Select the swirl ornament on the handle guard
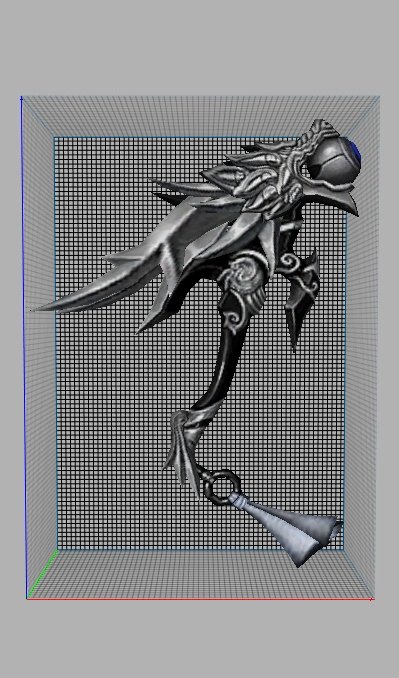This screenshot has width=399, height=678. point(239,276)
